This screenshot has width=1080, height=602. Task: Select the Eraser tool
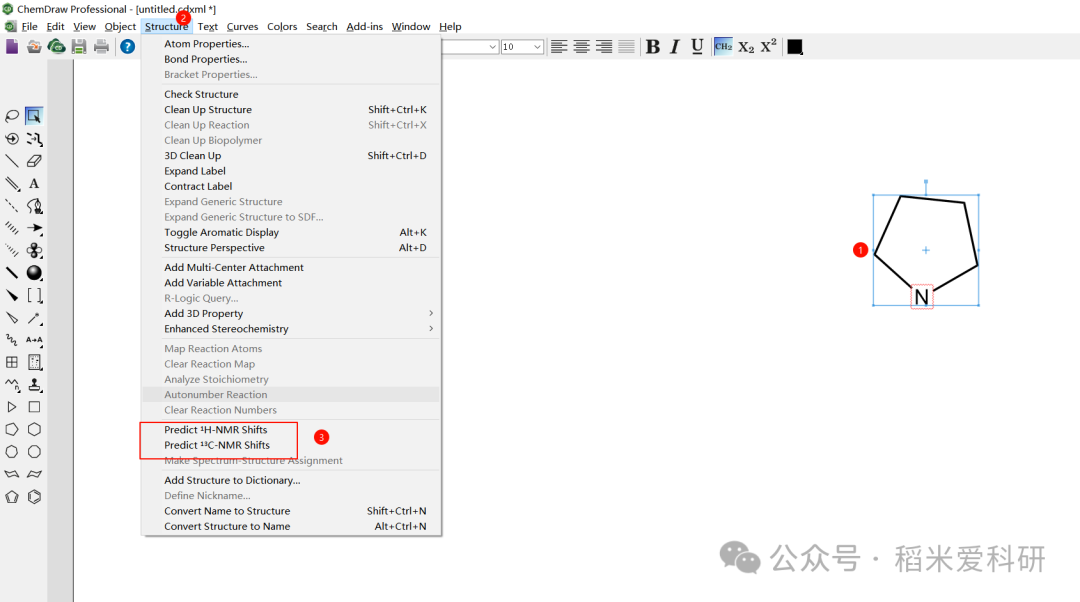pos(34,161)
